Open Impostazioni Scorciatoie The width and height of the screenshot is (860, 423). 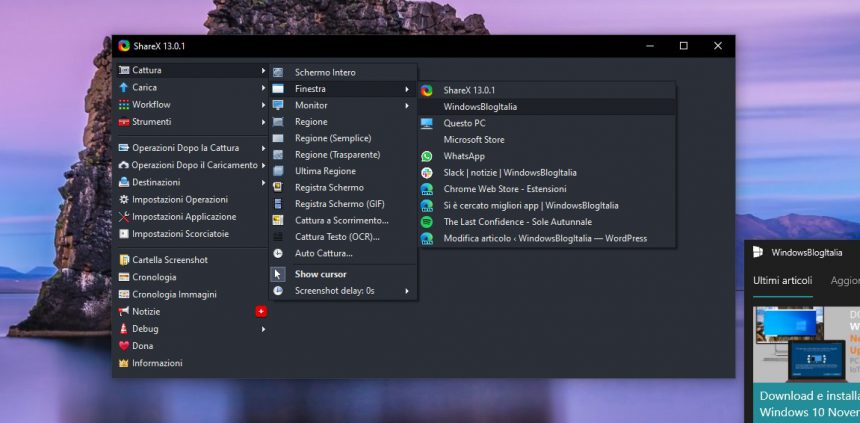coord(191,234)
